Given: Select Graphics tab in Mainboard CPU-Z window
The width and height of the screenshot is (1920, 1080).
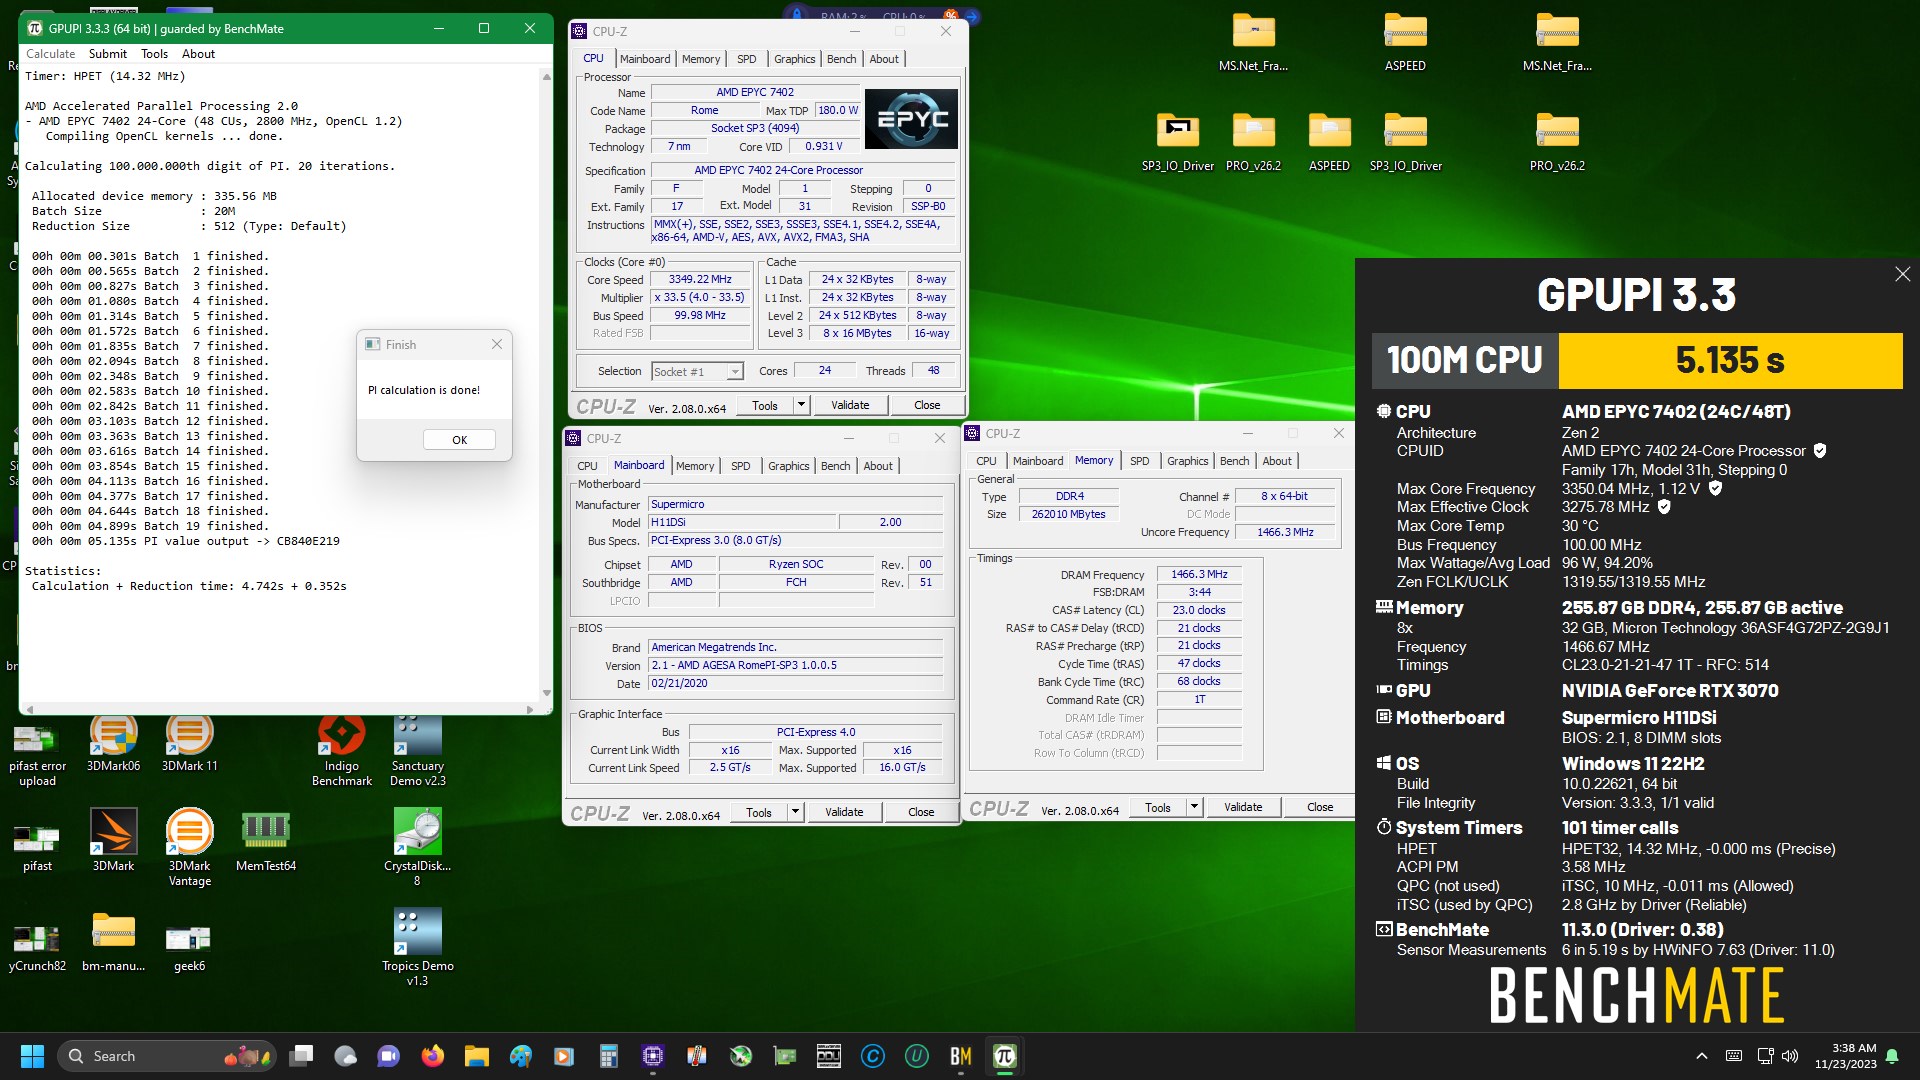Looking at the screenshot, I should (x=788, y=466).
